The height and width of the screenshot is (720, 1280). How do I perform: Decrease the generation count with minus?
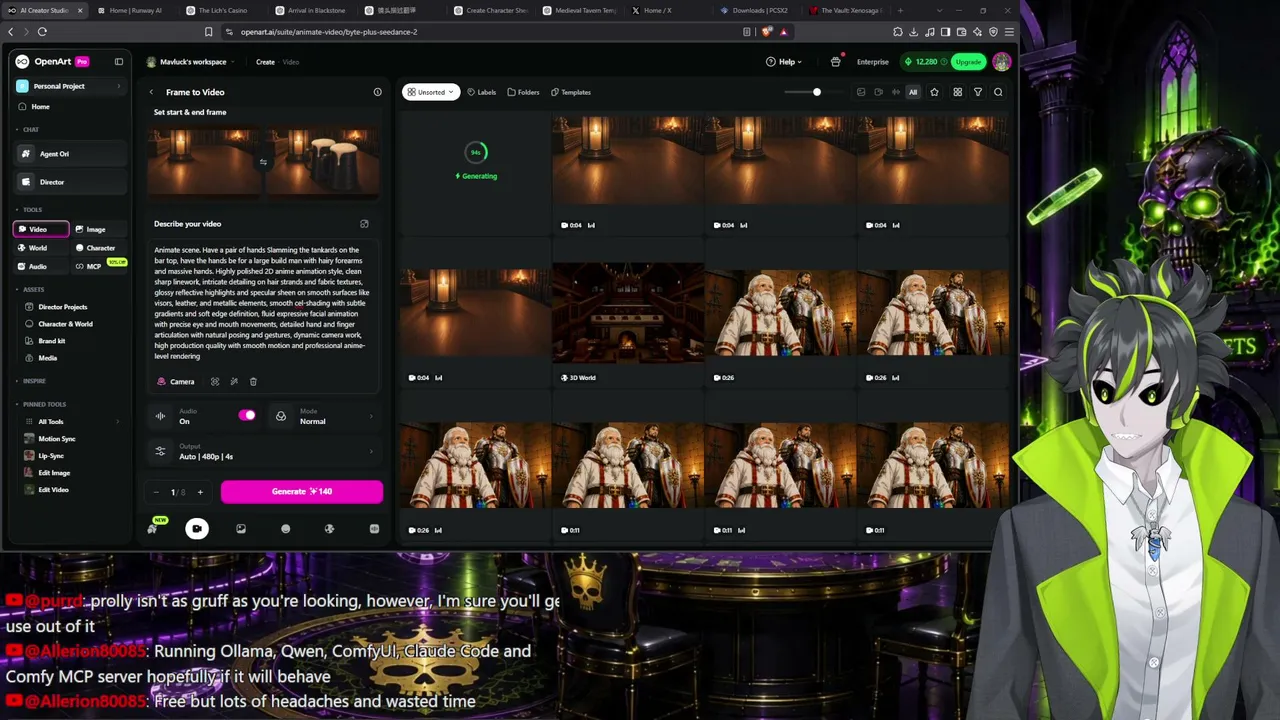pos(156,492)
